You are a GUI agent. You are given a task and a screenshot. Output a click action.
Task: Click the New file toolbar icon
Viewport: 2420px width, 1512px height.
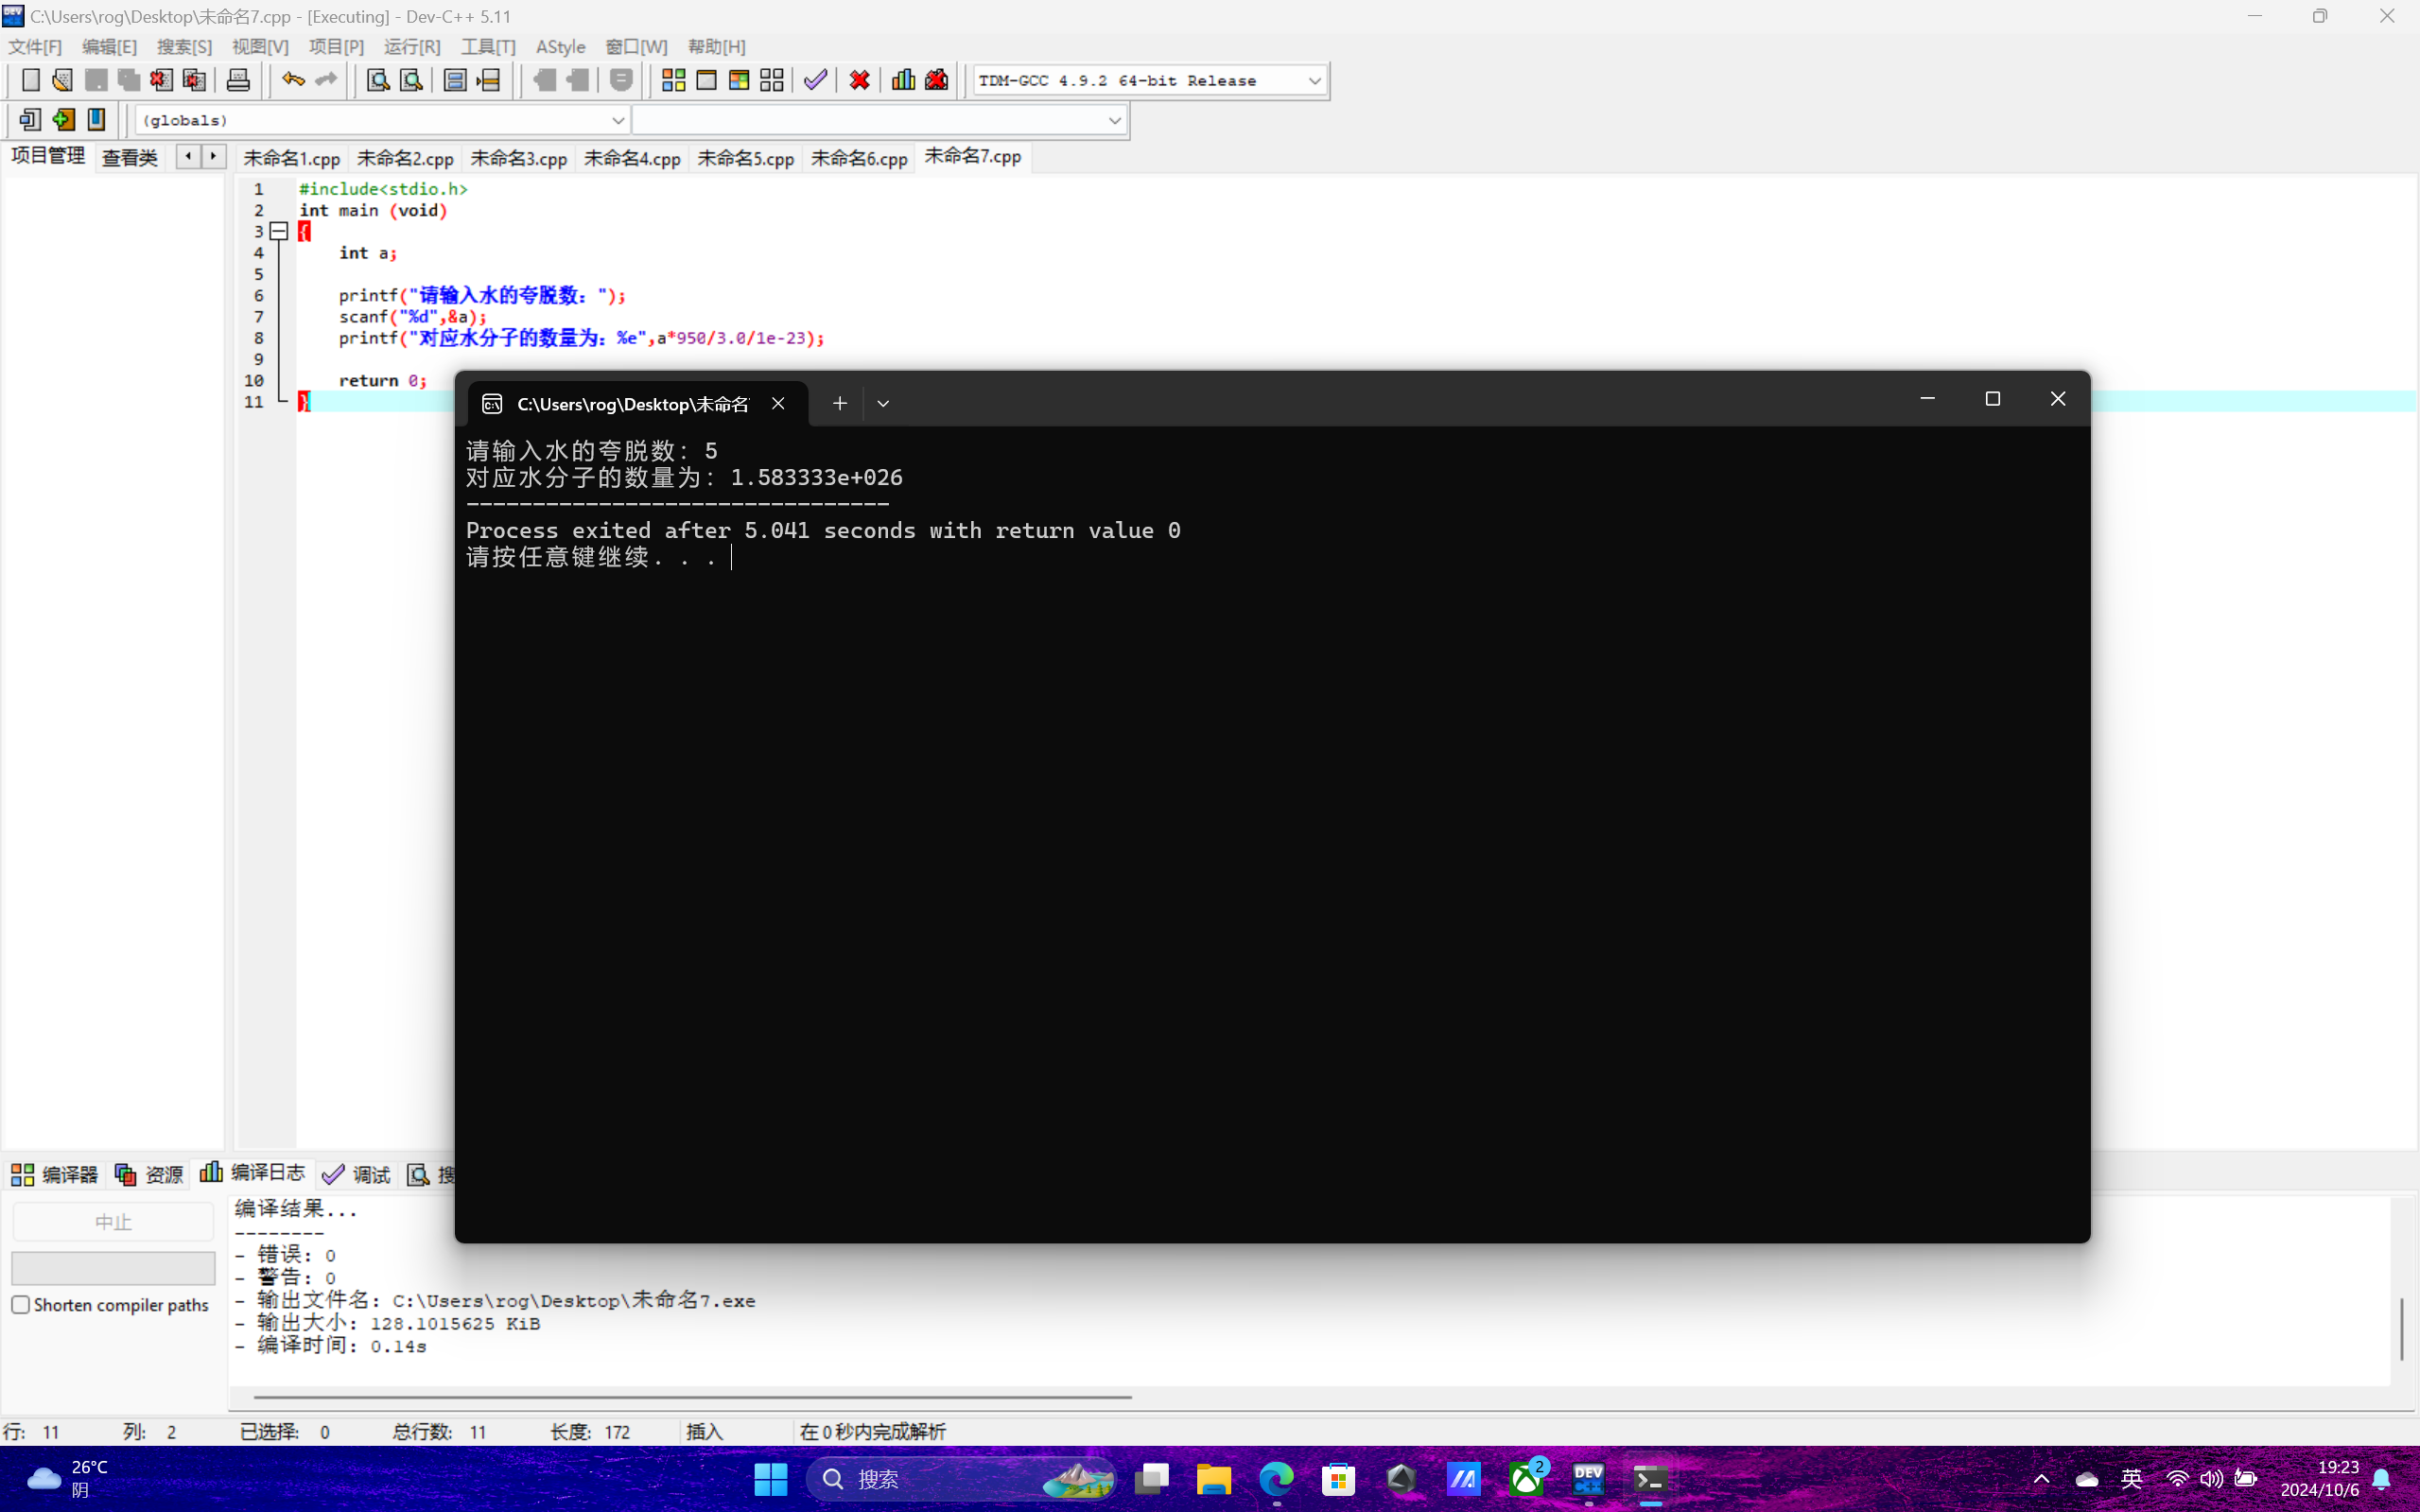coord(30,80)
